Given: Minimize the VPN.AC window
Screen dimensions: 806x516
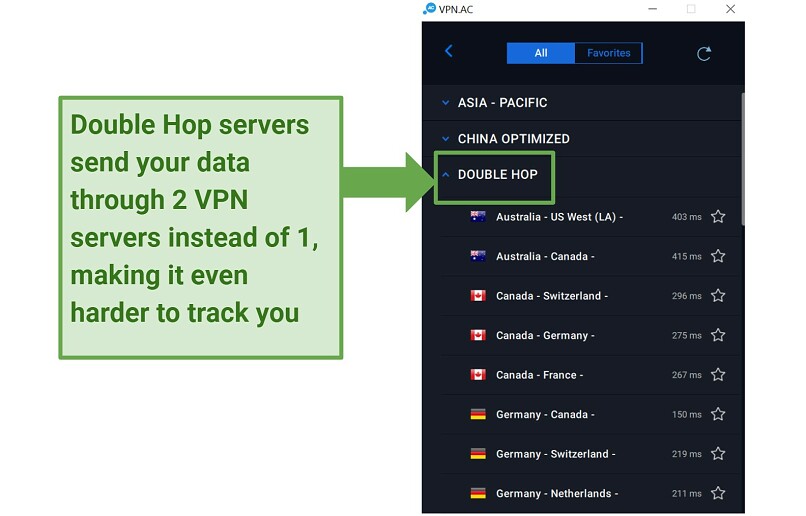Looking at the screenshot, I should [652, 9].
